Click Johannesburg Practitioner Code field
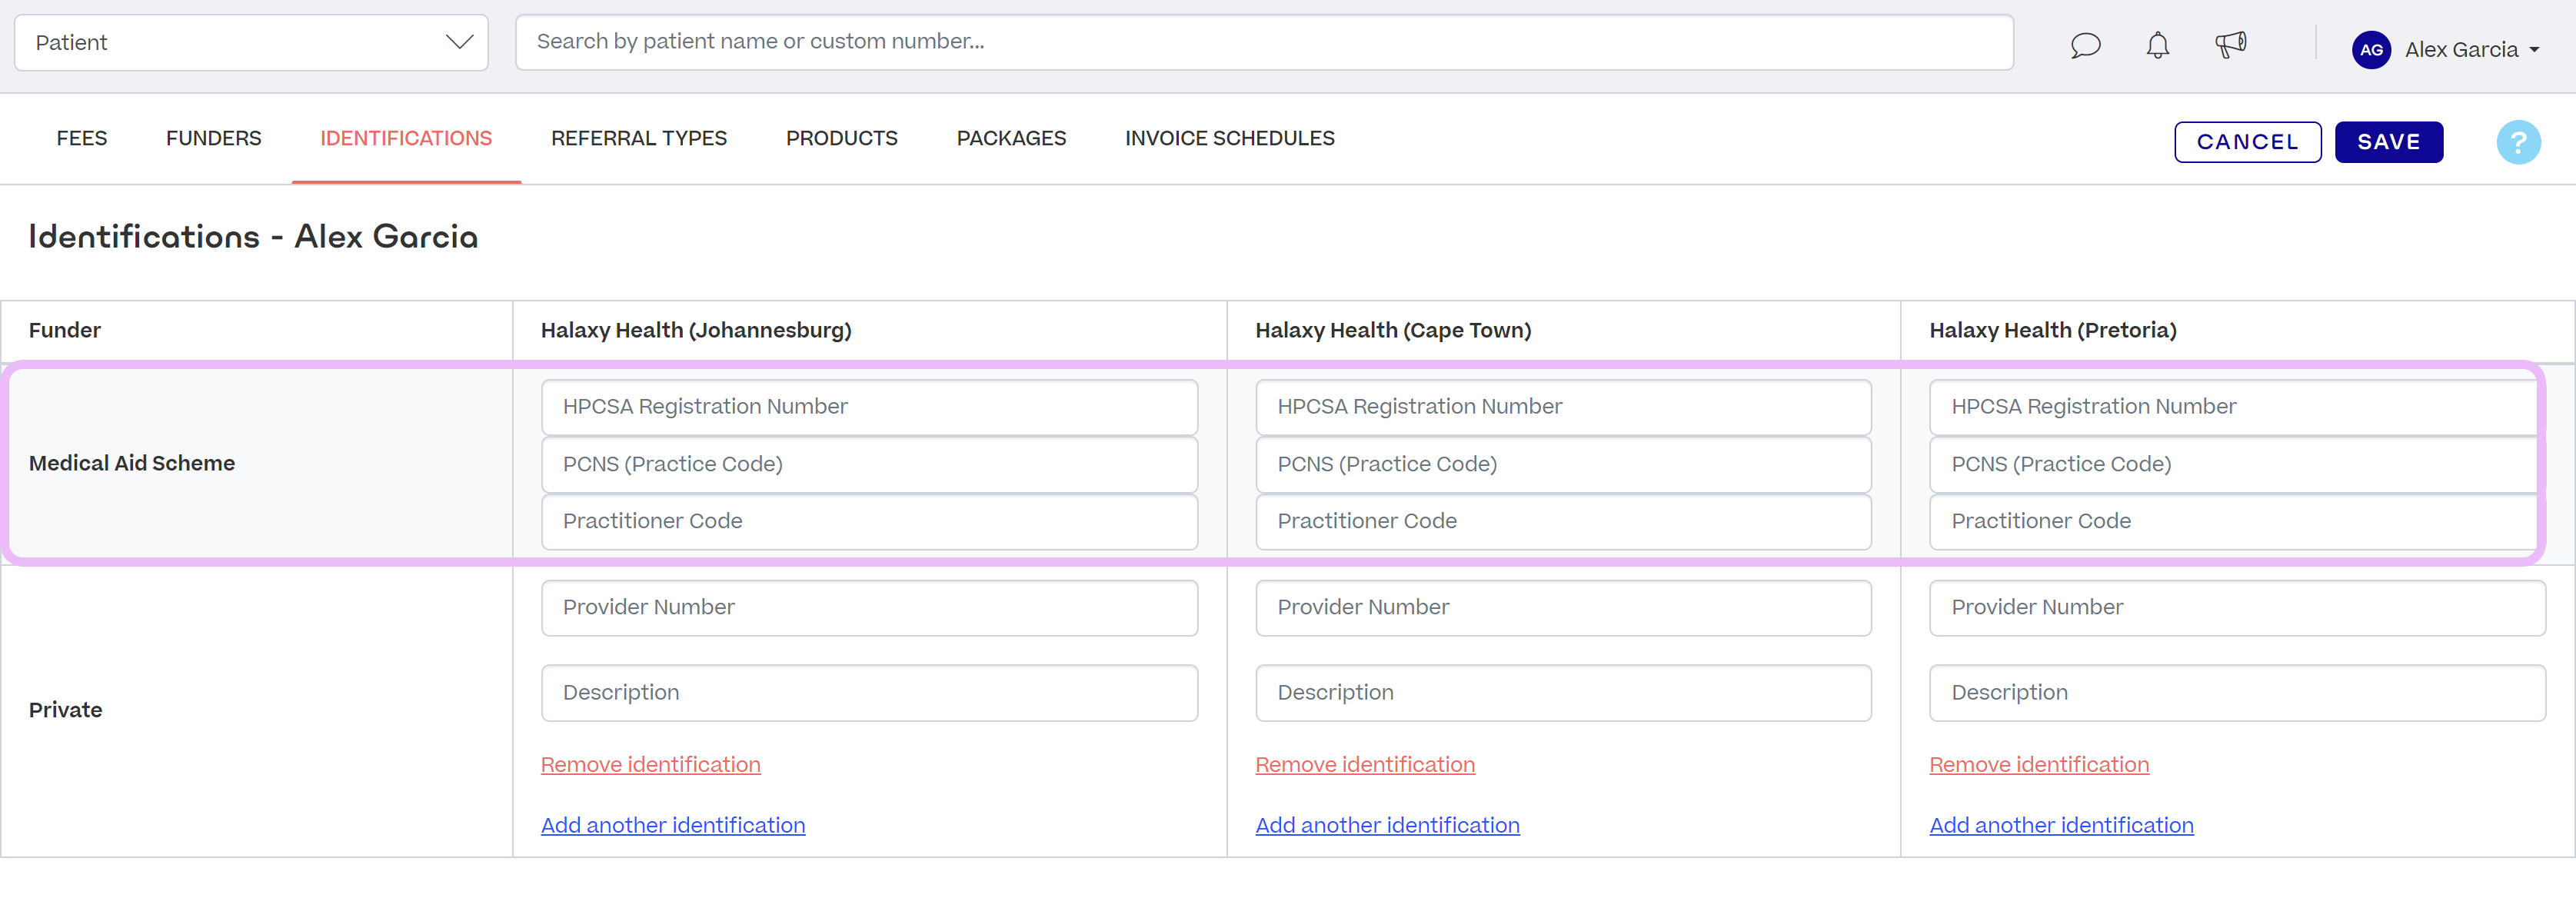 [x=869, y=521]
